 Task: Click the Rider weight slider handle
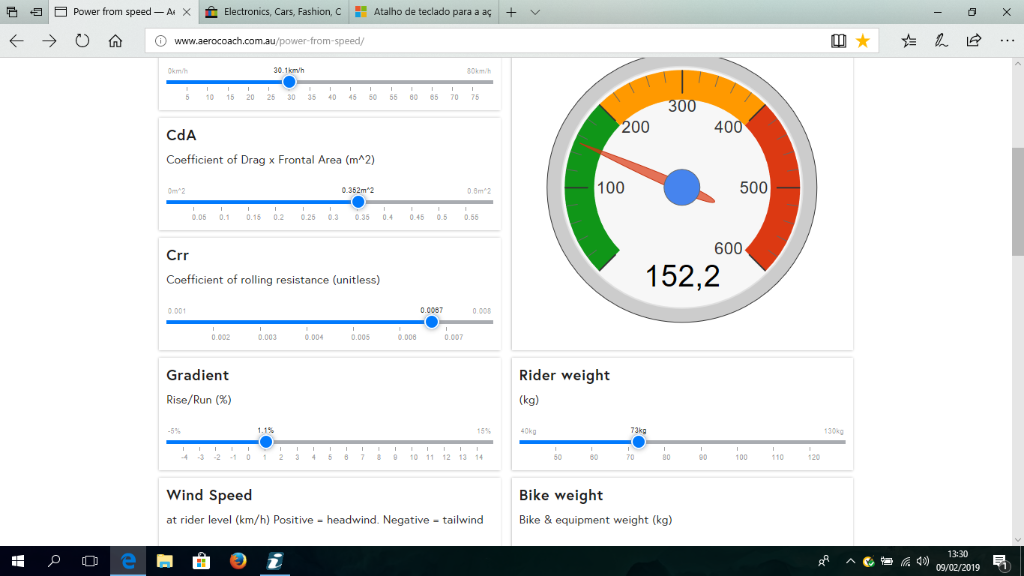638,441
